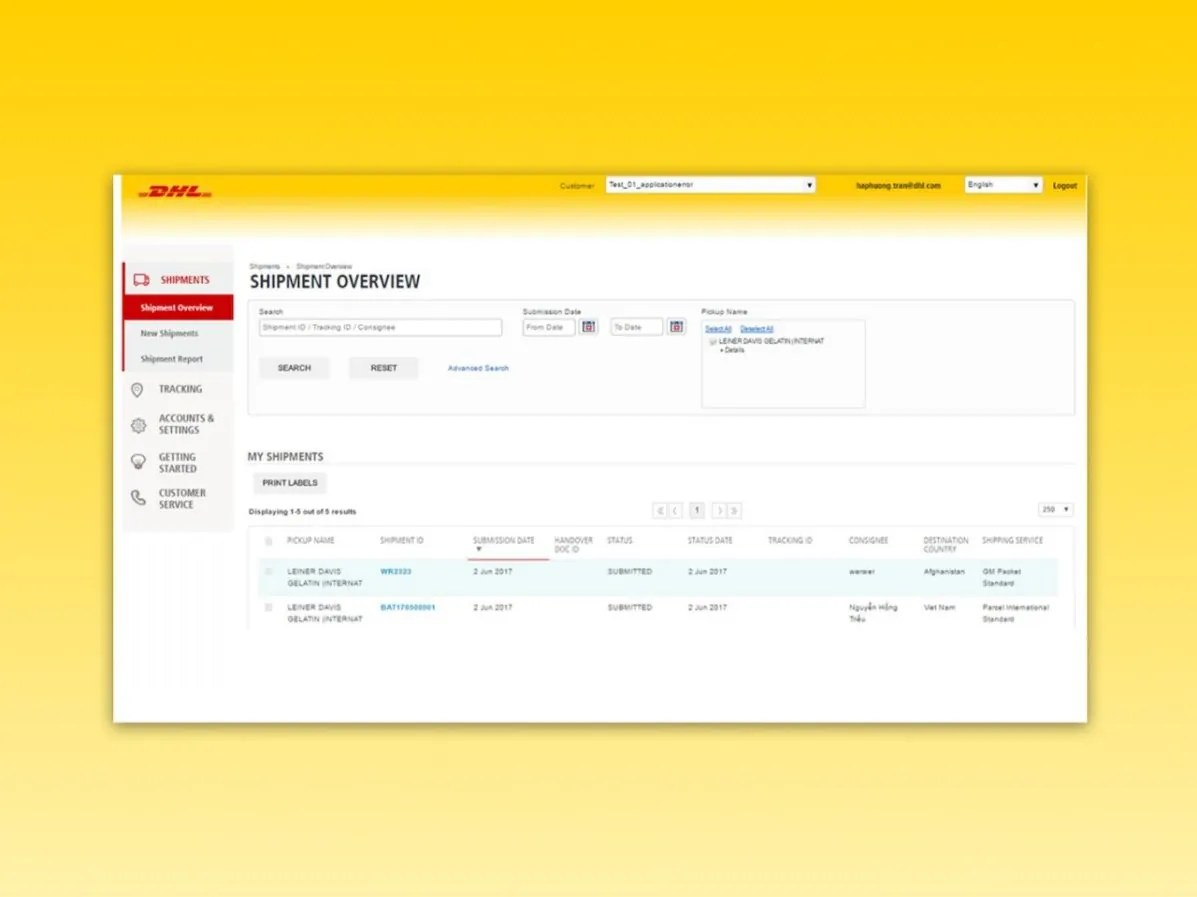Open shipment ID WR2323
Screen dimensions: 1197x897
(395, 572)
